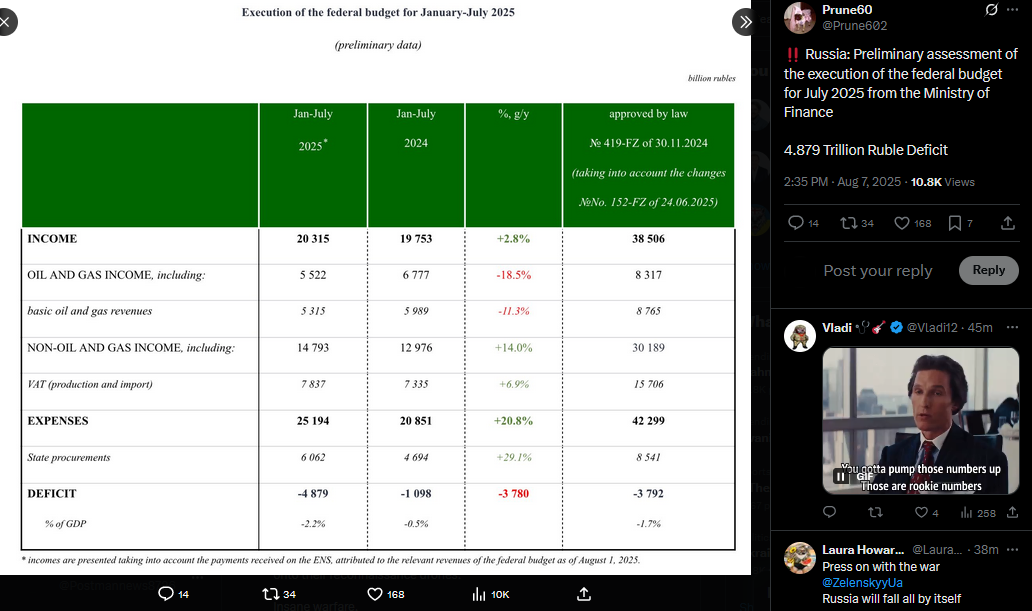The width and height of the screenshot is (1032, 611).
Task: Open the Matthew McConaughey GIF in Vladi's reply
Action: pos(921,420)
